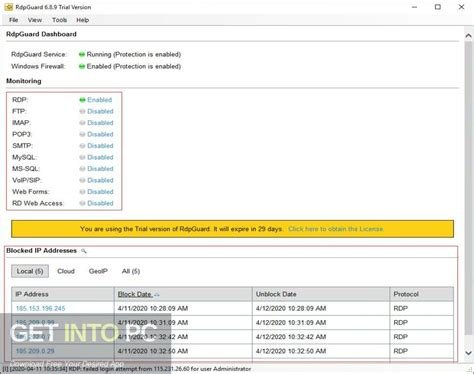Select unblock date 4/12/2020 10:31:09 AM cell
This screenshot has width=474, height=374.
coord(321,323)
